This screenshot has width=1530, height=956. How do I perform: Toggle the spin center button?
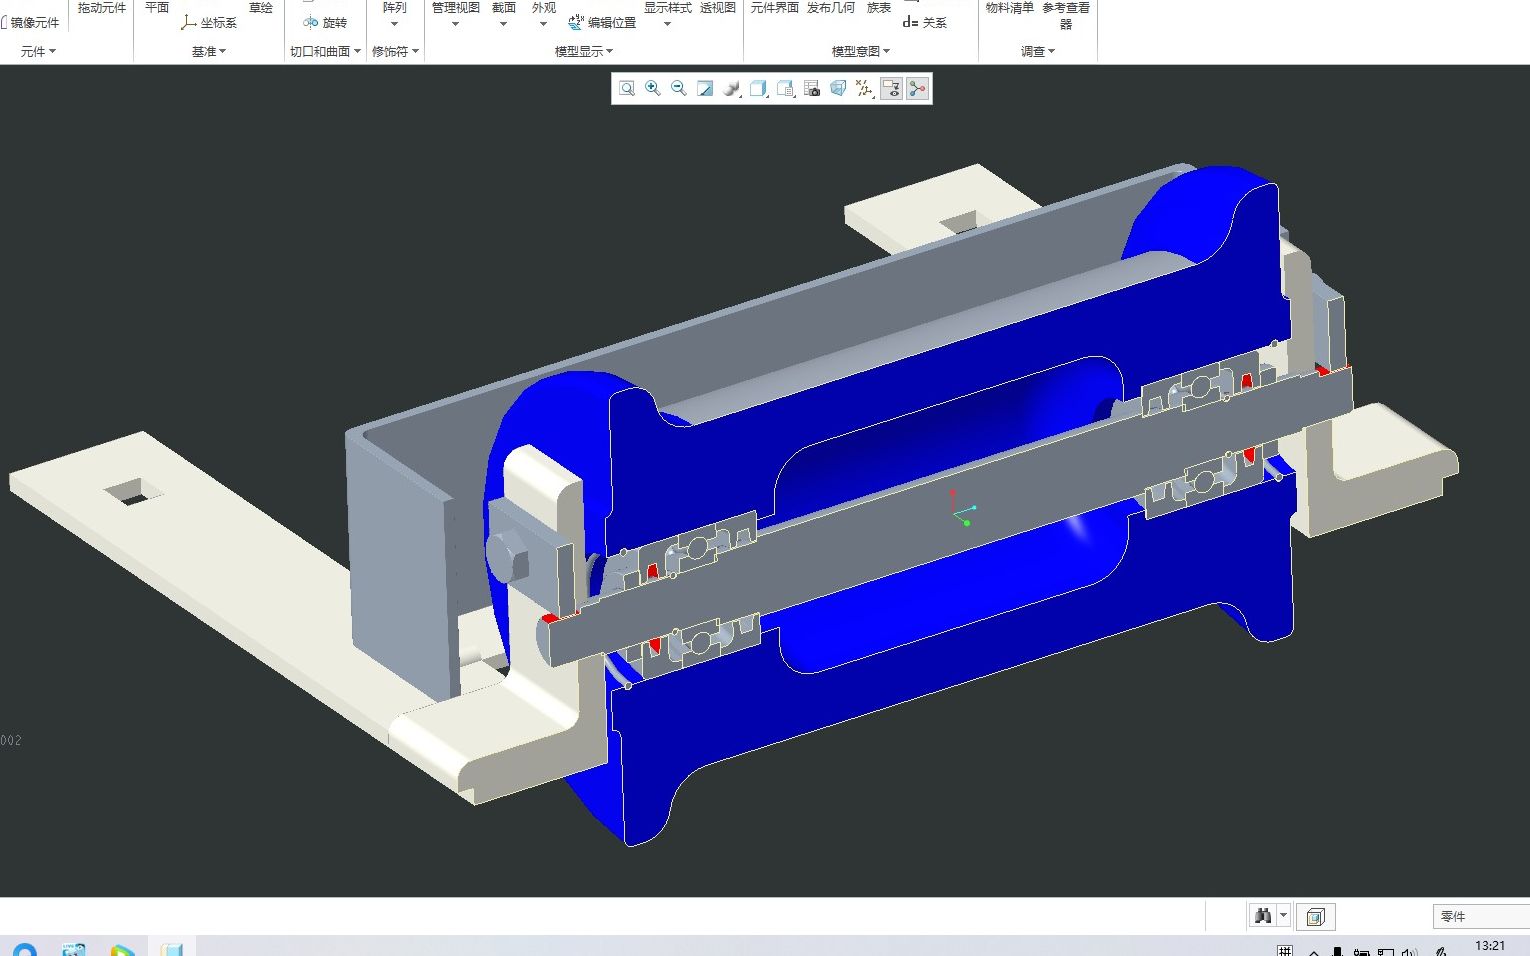pos(917,89)
